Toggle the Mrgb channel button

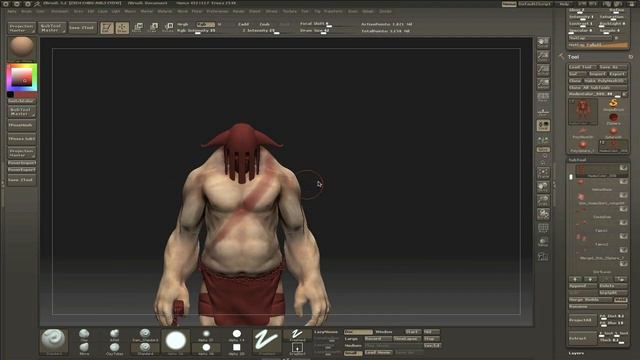(x=183, y=24)
